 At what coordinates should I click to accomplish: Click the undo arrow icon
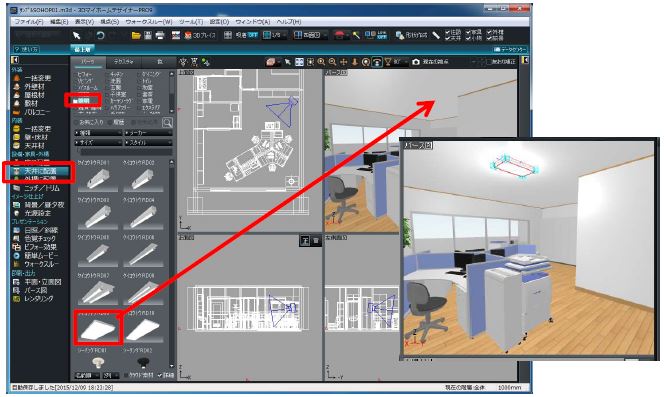point(100,36)
